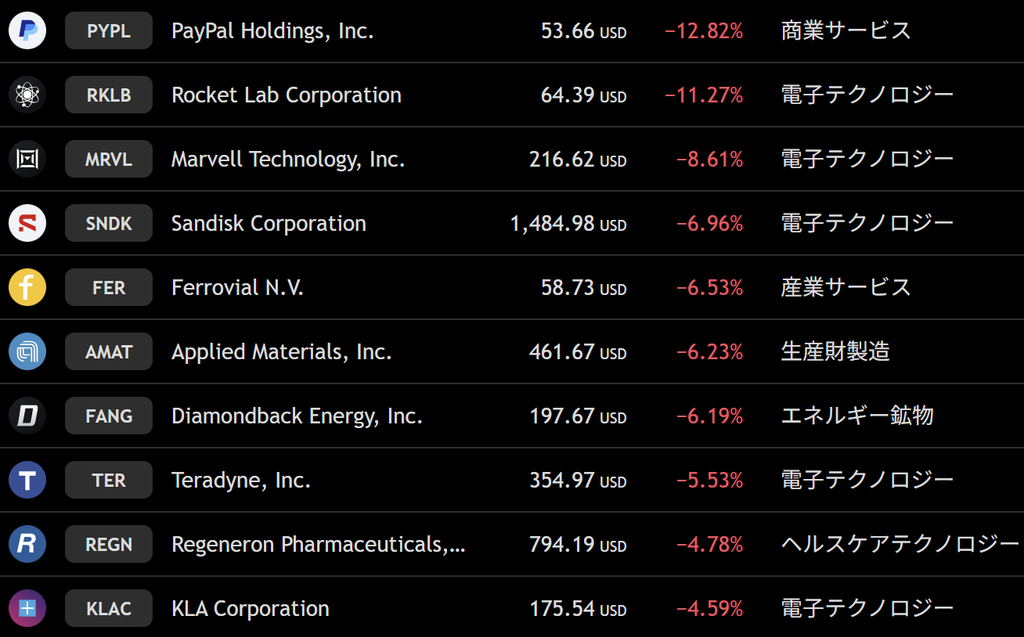Click the エネルギー鉱物 sector label
The image size is (1024, 637).
coord(857,416)
